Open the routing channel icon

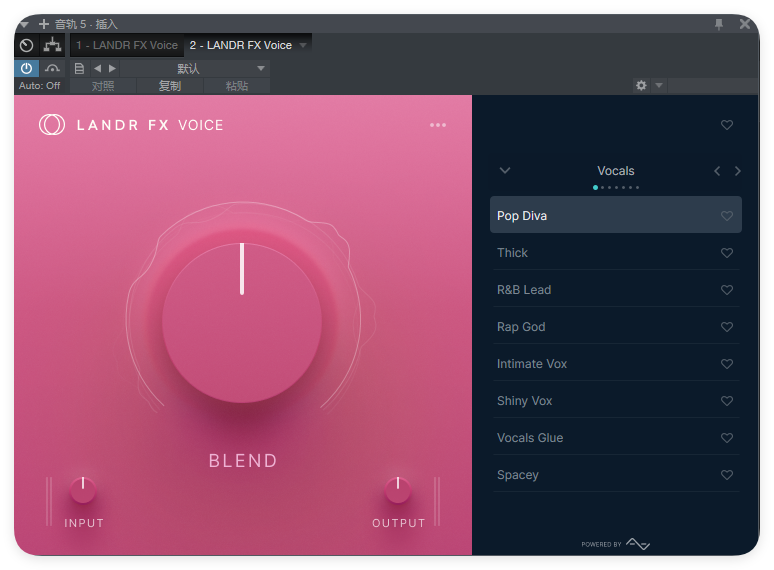[x=52, y=45]
